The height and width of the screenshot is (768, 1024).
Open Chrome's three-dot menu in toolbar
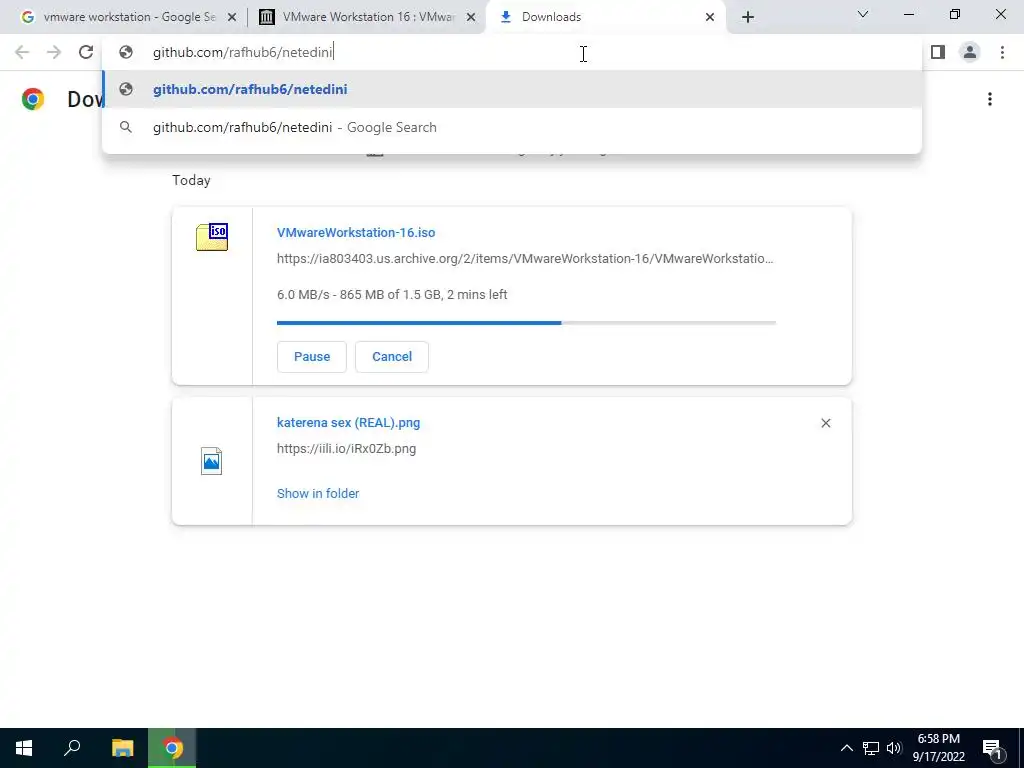click(1002, 52)
